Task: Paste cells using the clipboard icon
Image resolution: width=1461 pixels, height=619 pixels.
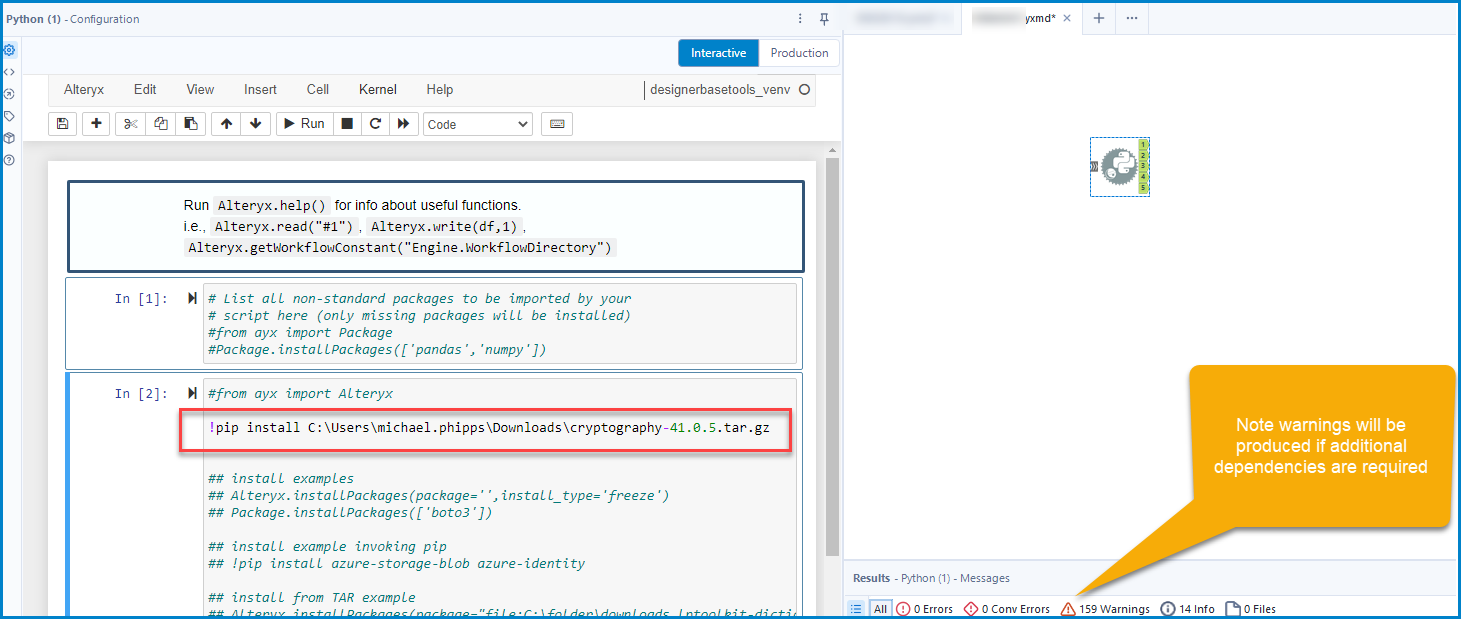Action: (190, 124)
